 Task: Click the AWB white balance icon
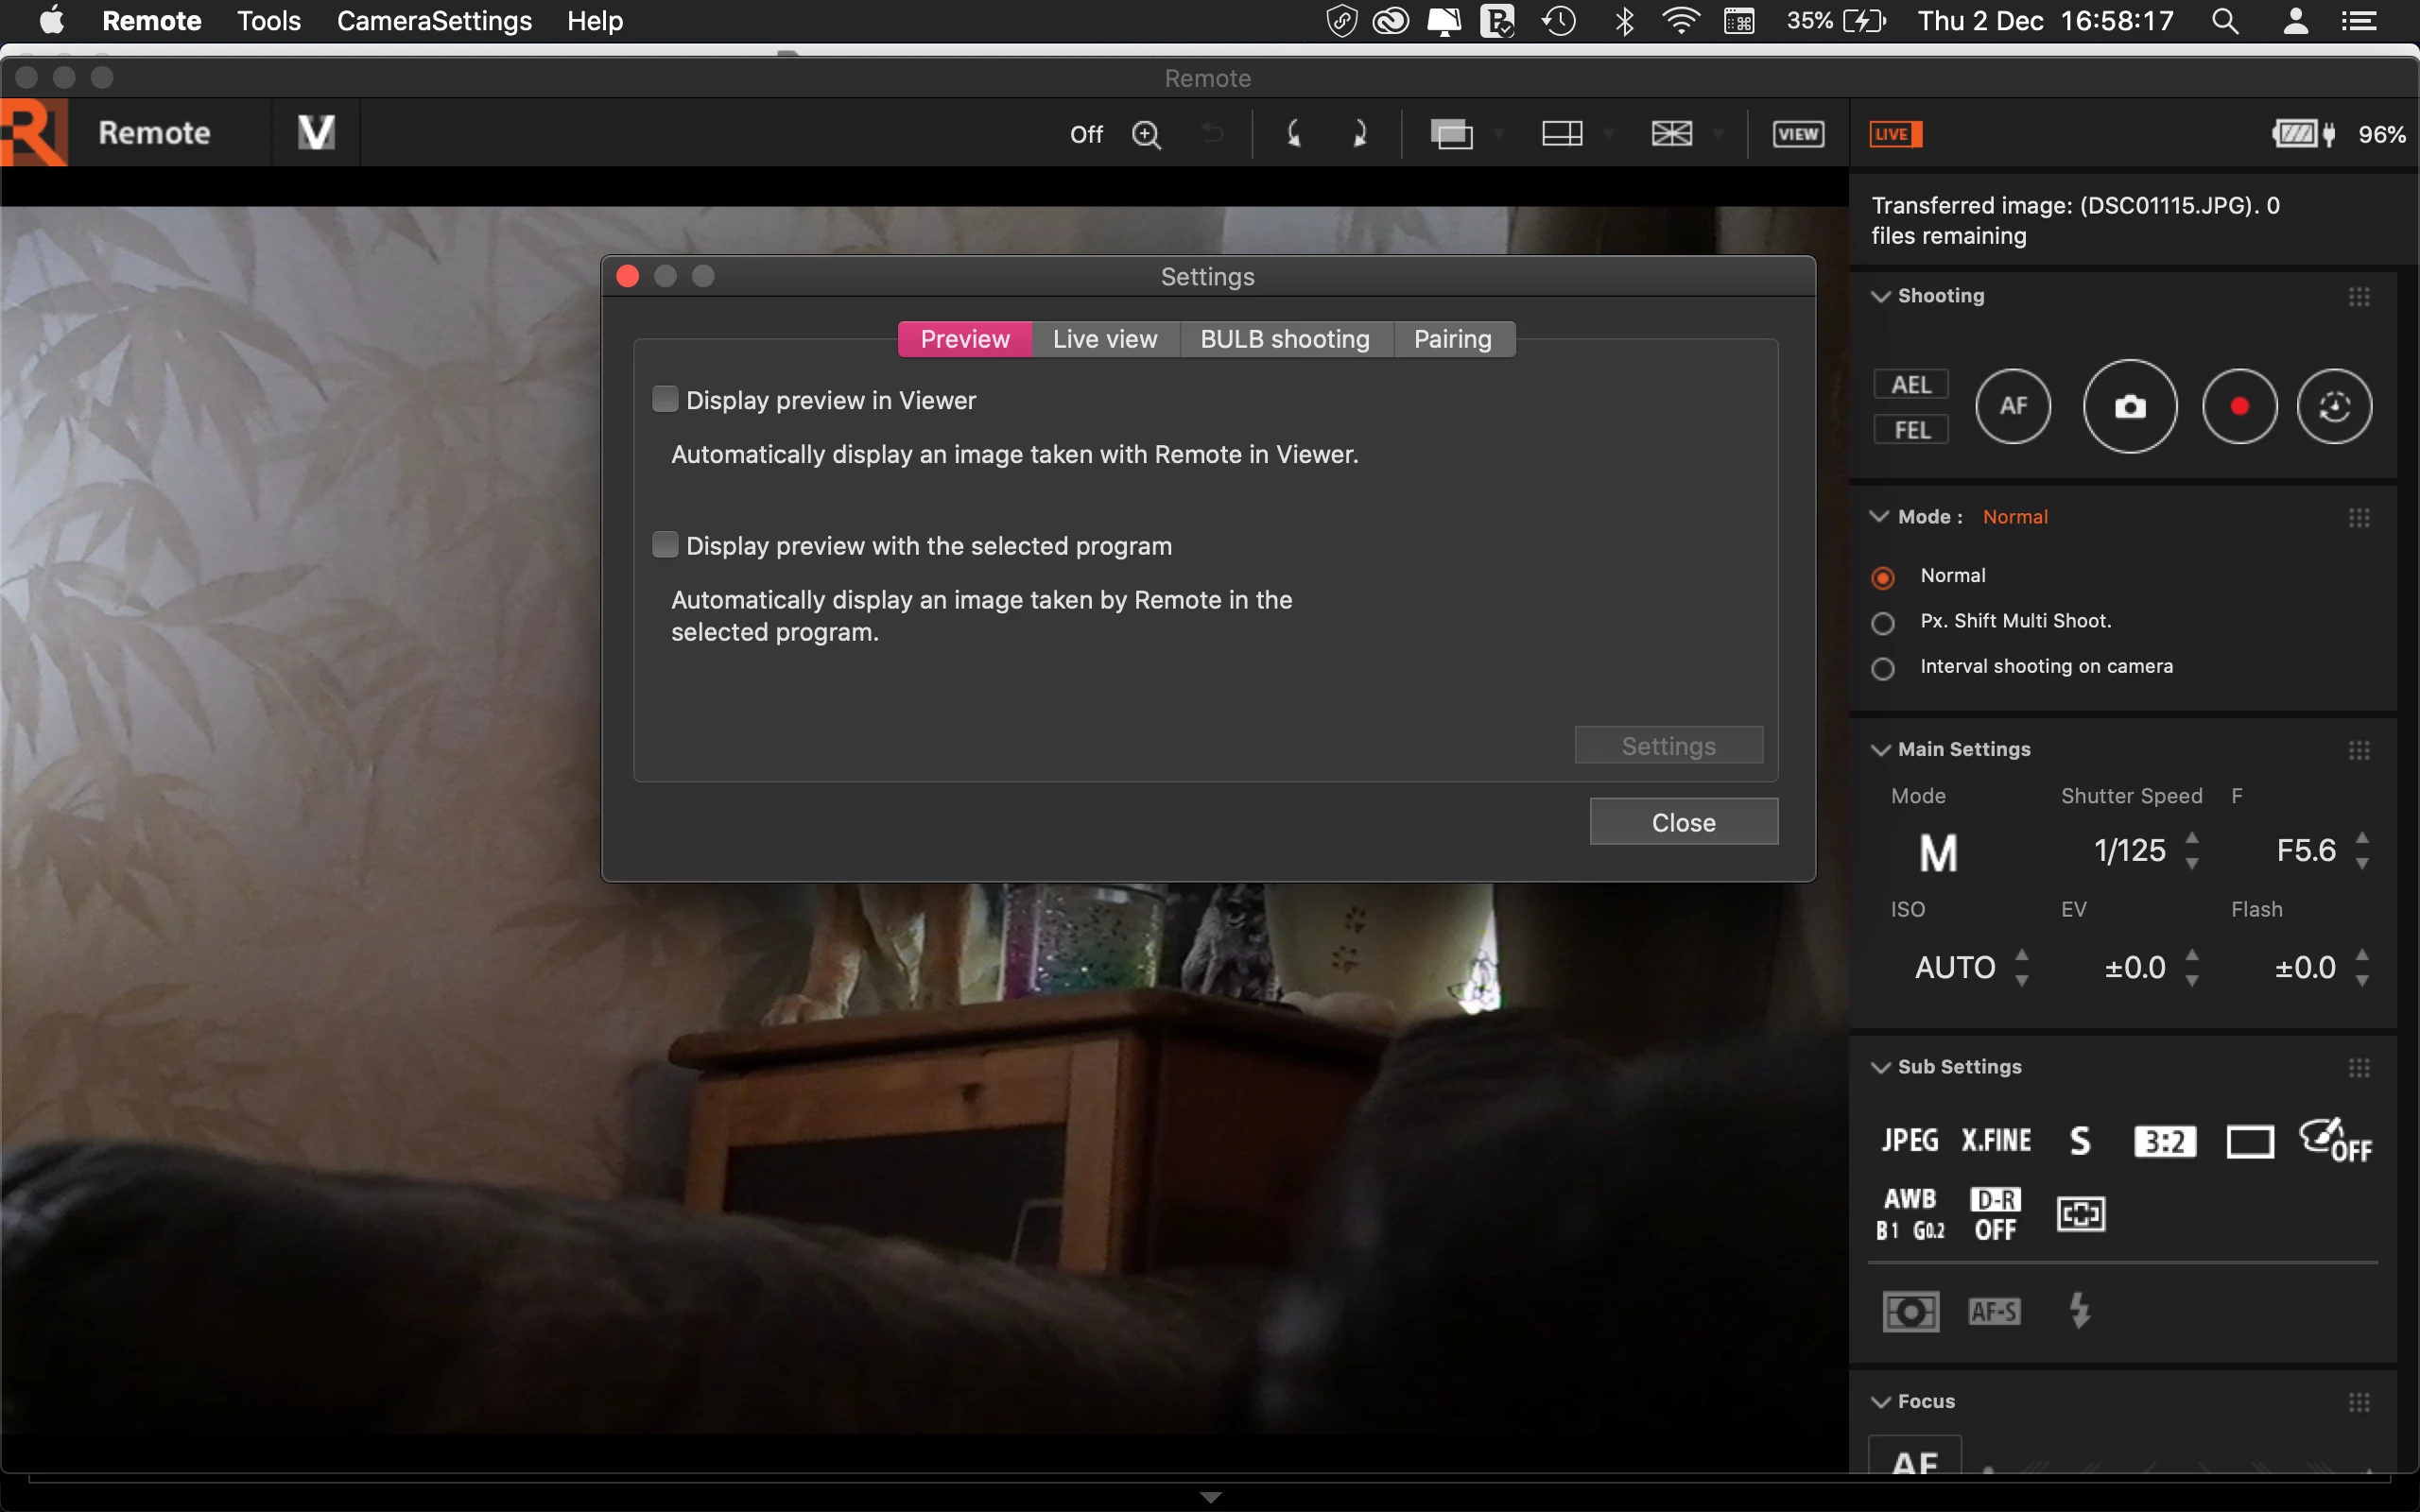(x=1910, y=1212)
